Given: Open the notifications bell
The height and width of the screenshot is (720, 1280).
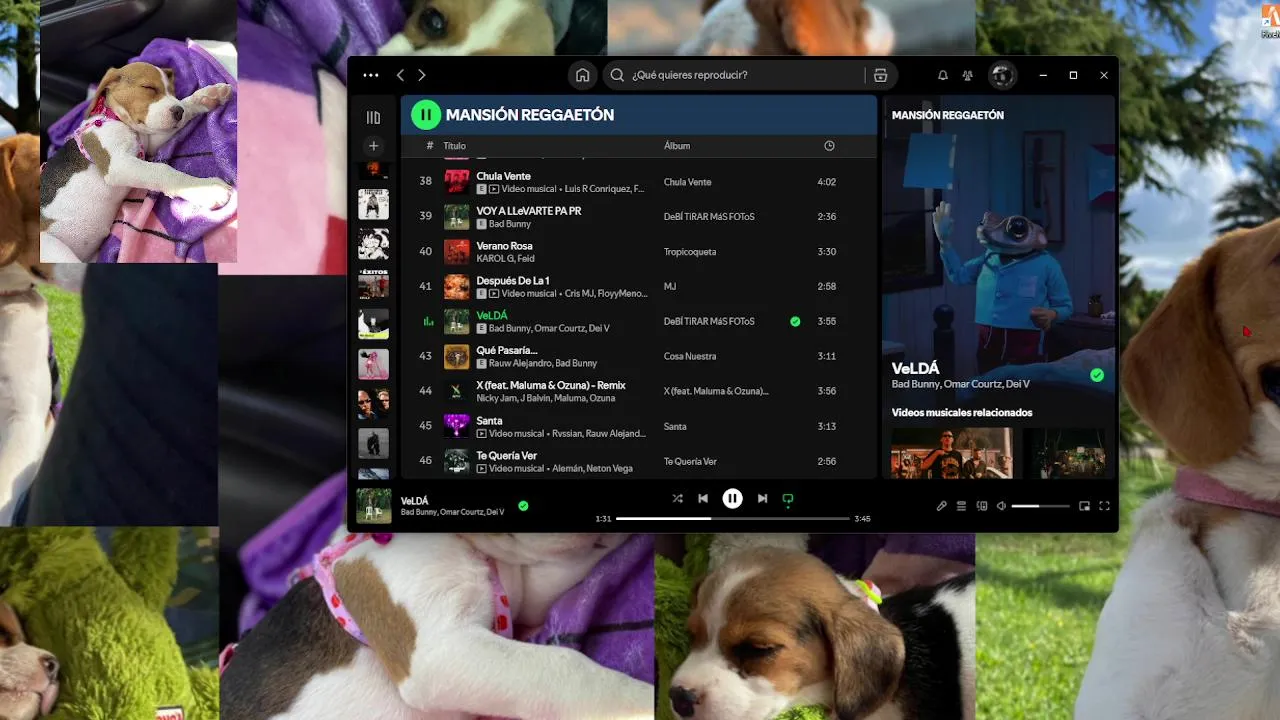Looking at the screenshot, I should [x=942, y=75].
